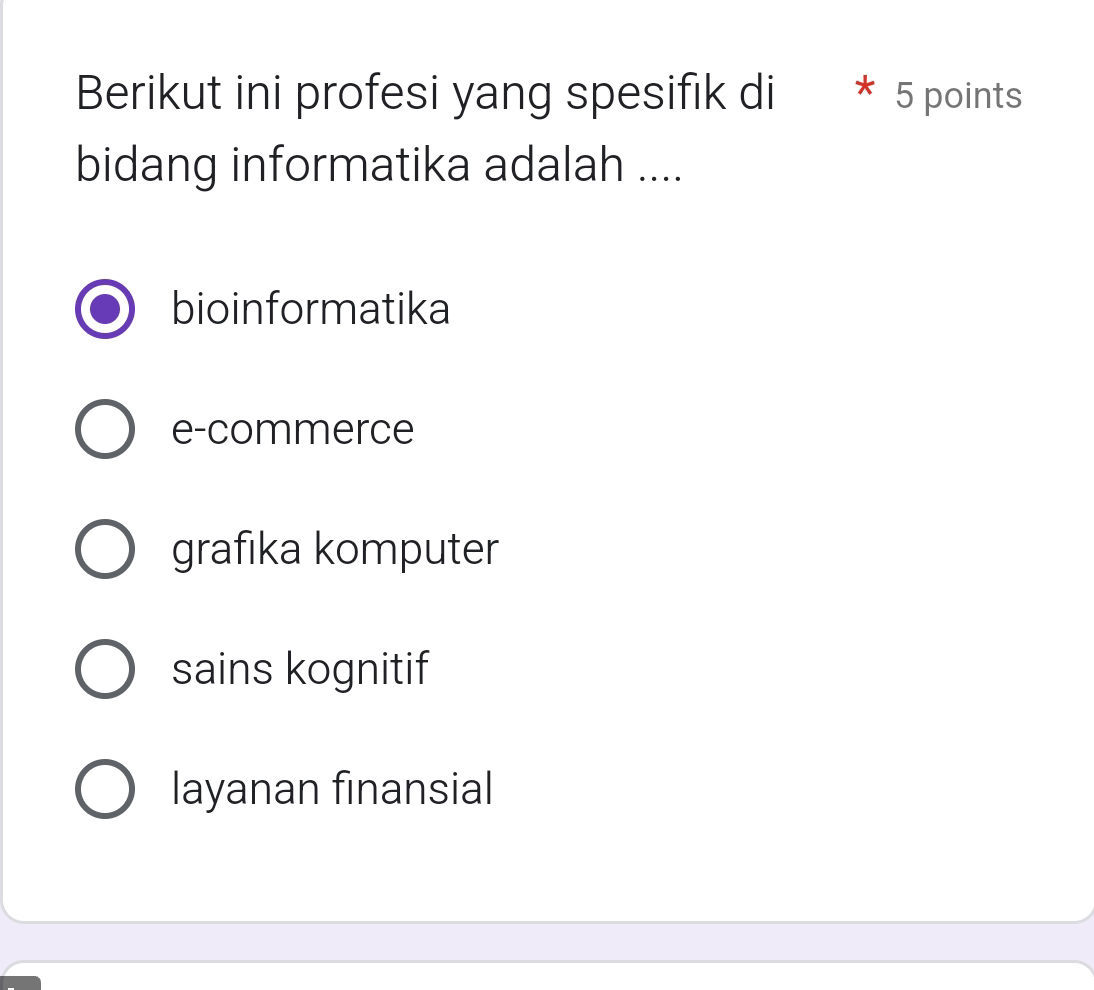Image resolution: width=1094 pixels, height=990 pixels.
Task: Select layanan finansial as the answer
Action: (104, 789)
